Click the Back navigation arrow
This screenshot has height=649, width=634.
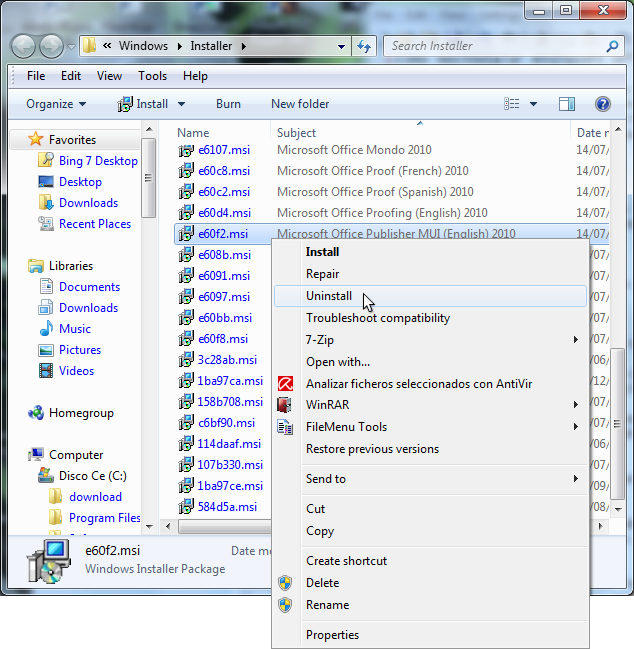[23, 46]
